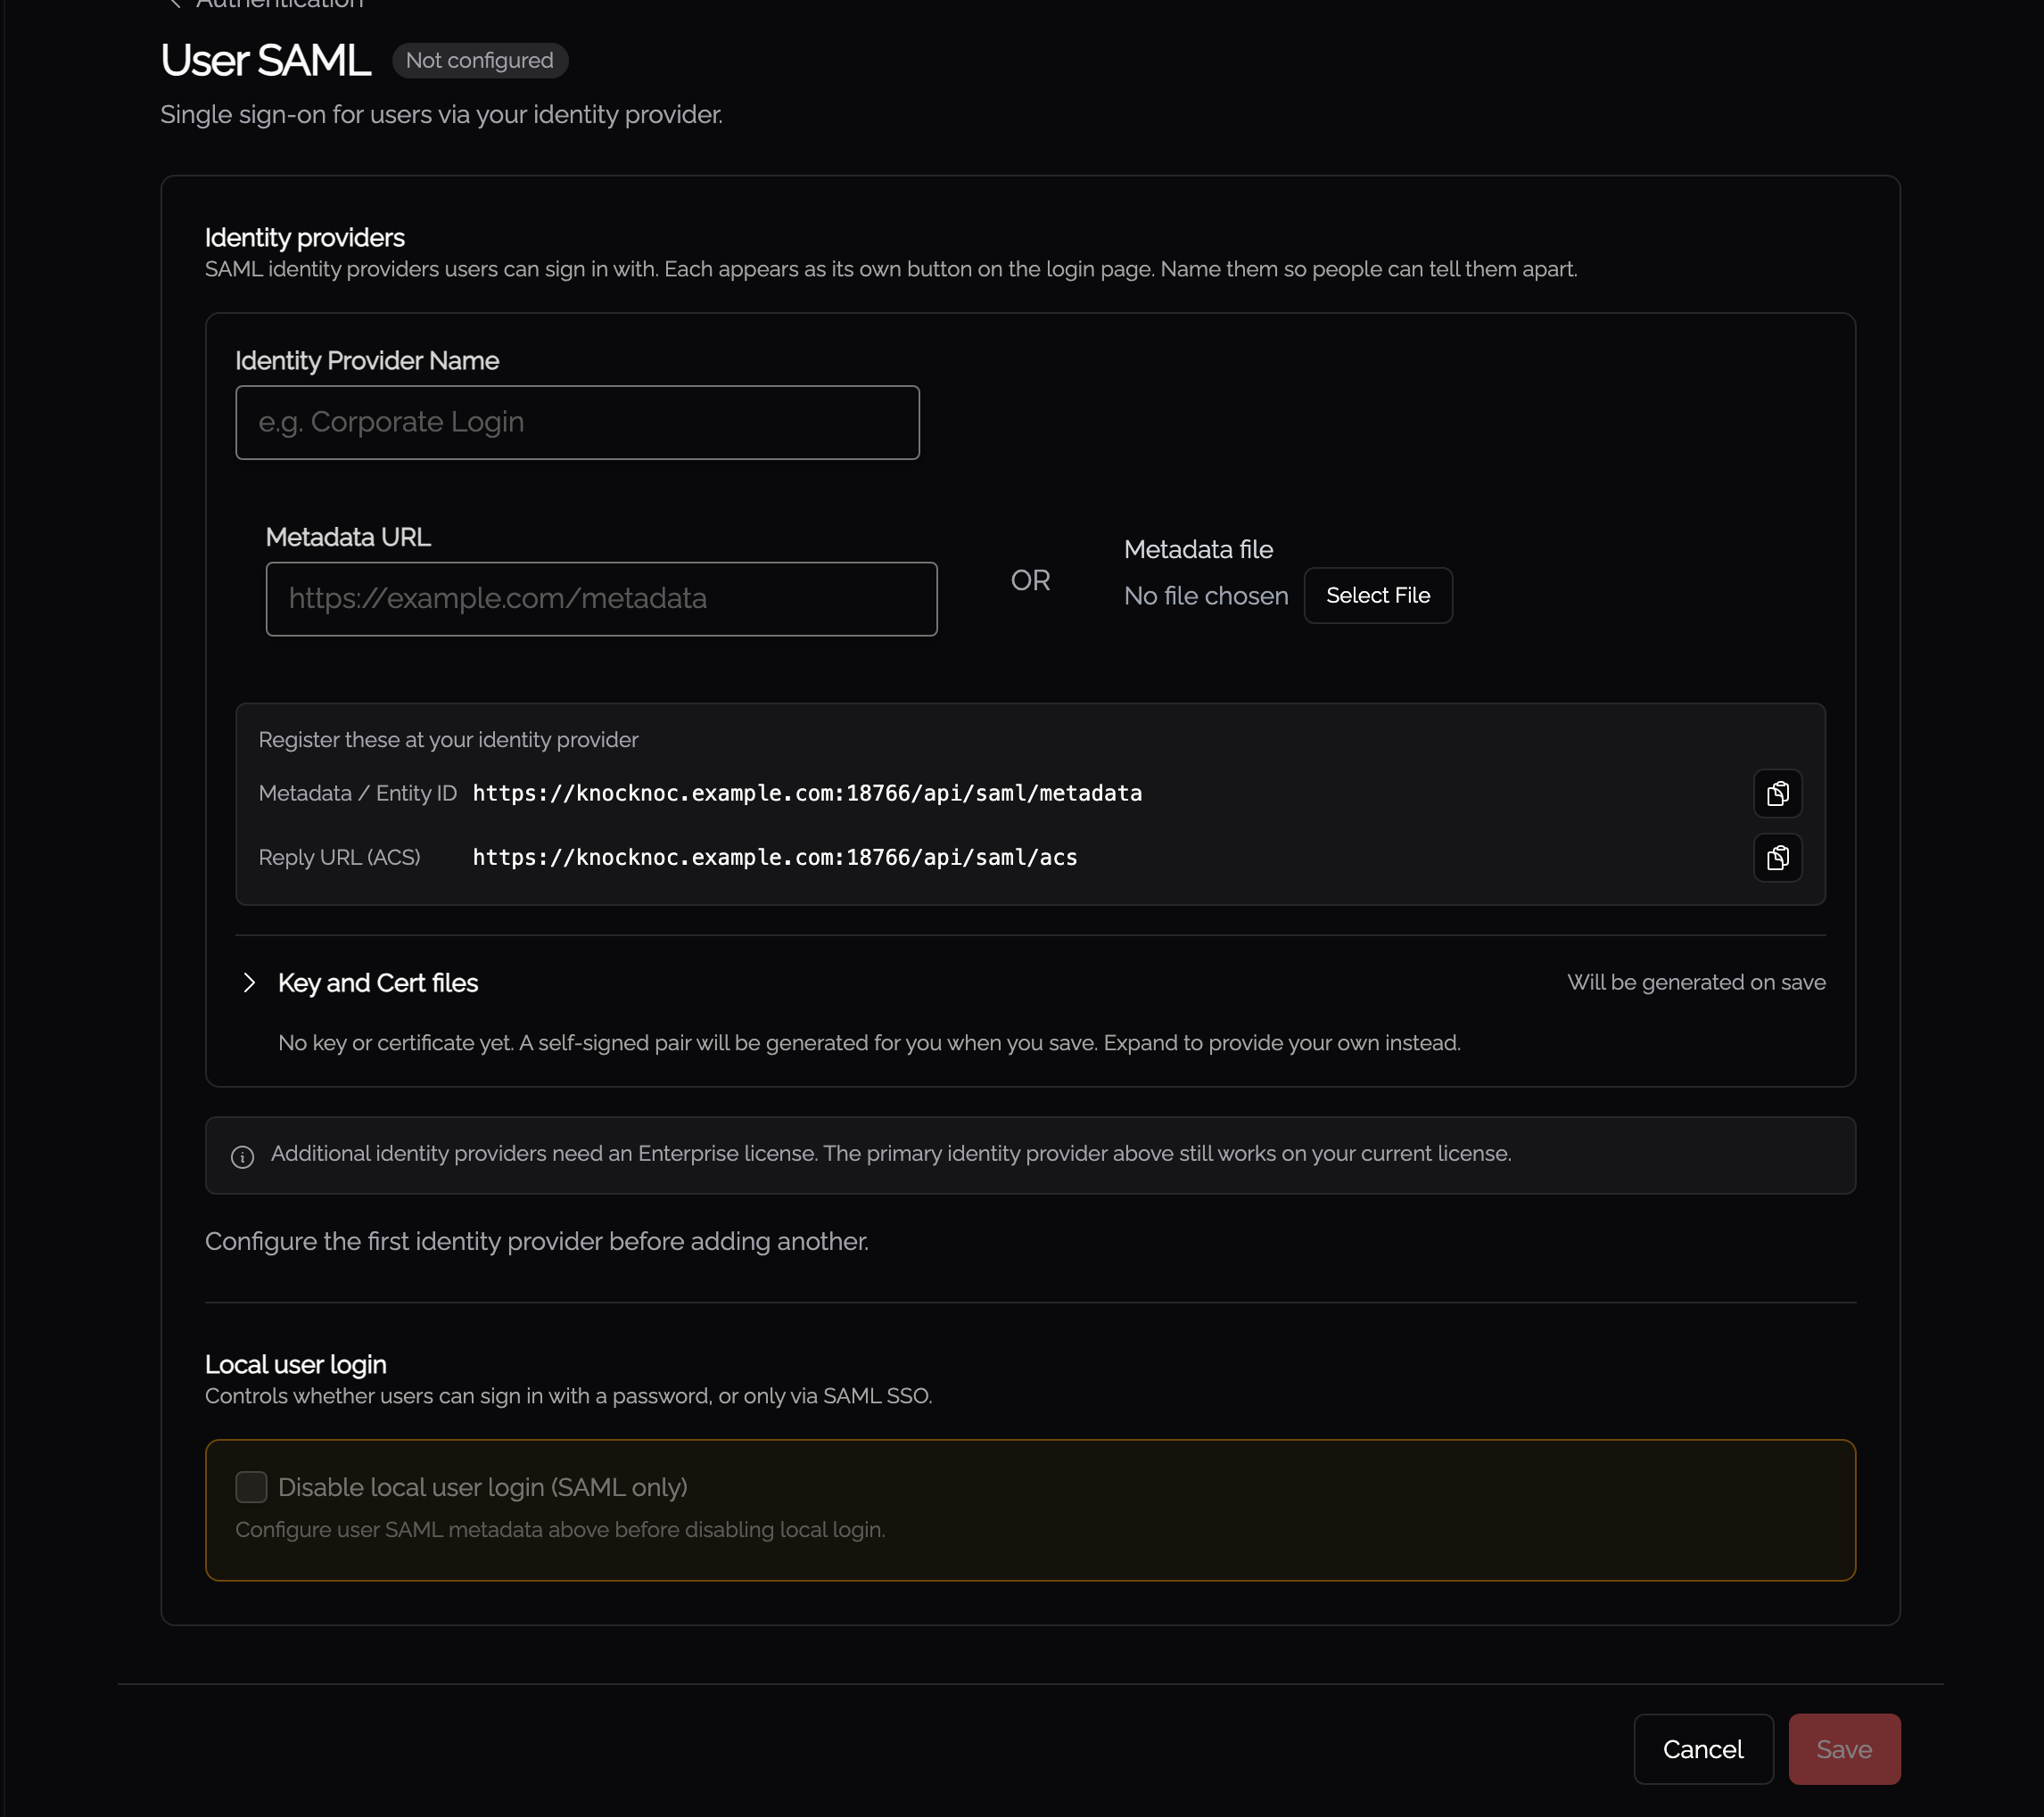Click the No file chosen label

tap(1205, 596)
